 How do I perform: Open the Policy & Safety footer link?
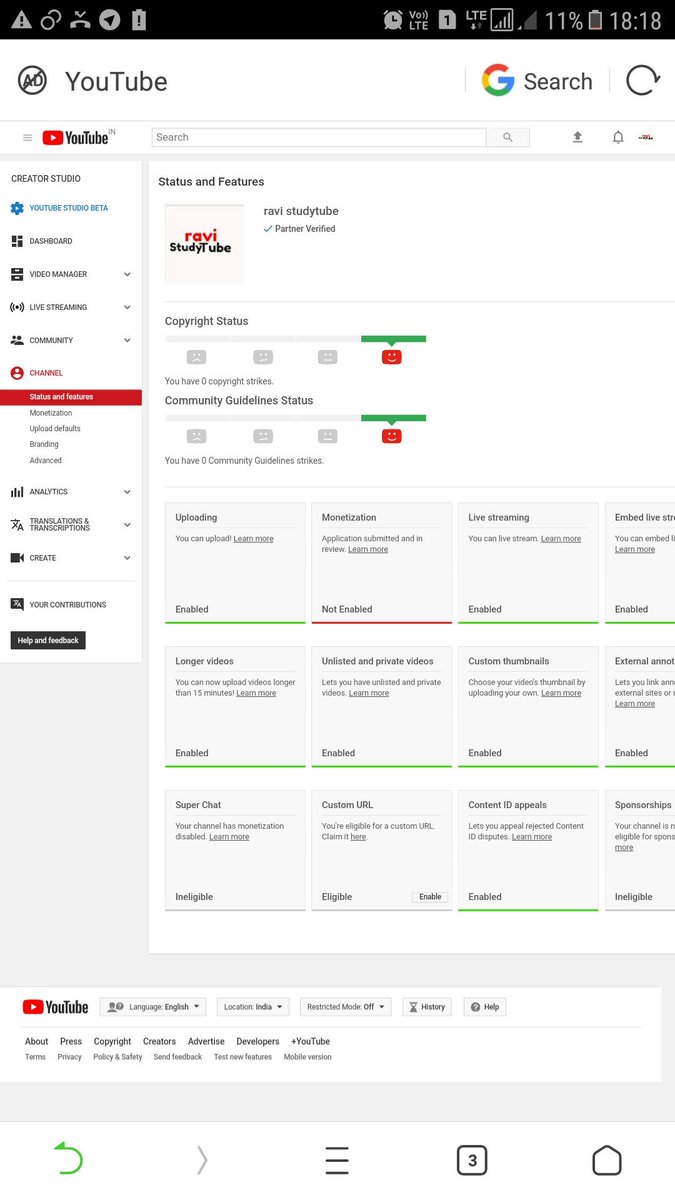[118, 1057]
